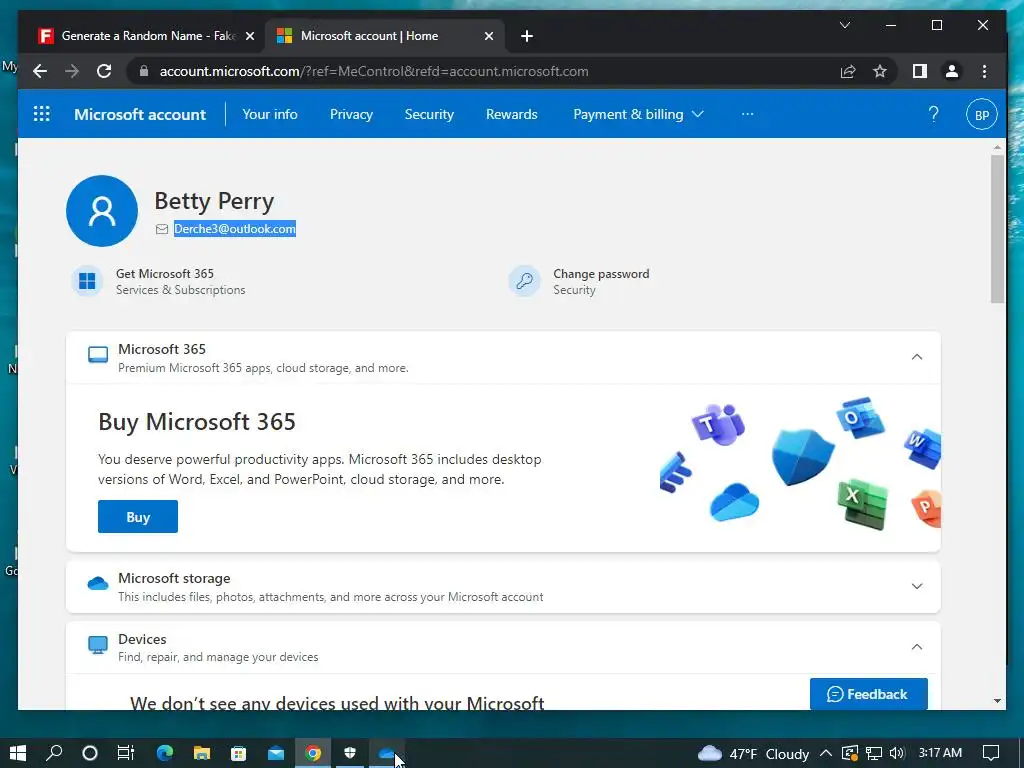Switch to Generate a Random Name tab
The image size is (1024, 768).
(147, 36)
